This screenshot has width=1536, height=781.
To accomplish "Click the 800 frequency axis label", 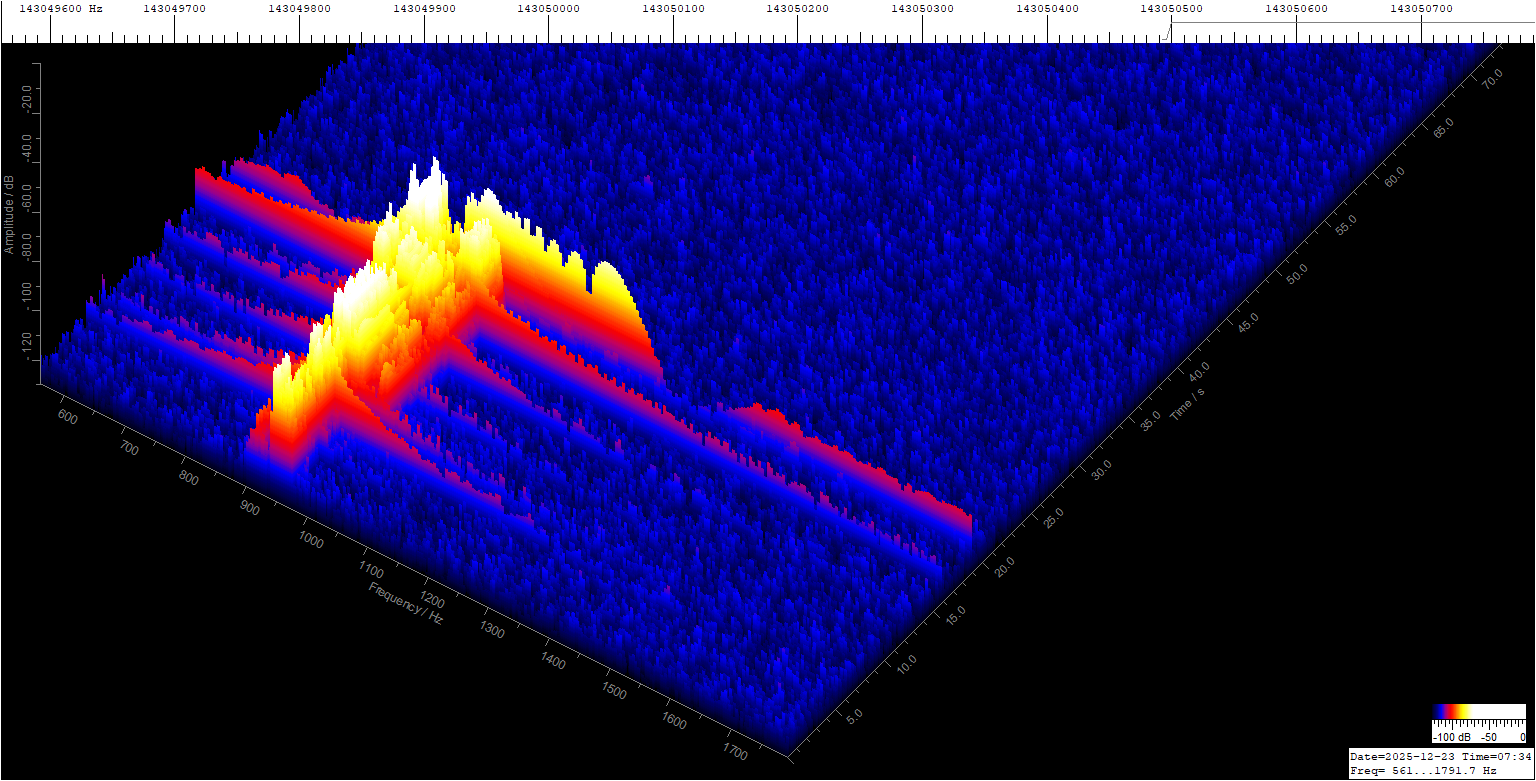I will pyautogui.click(x=189, y=477).
